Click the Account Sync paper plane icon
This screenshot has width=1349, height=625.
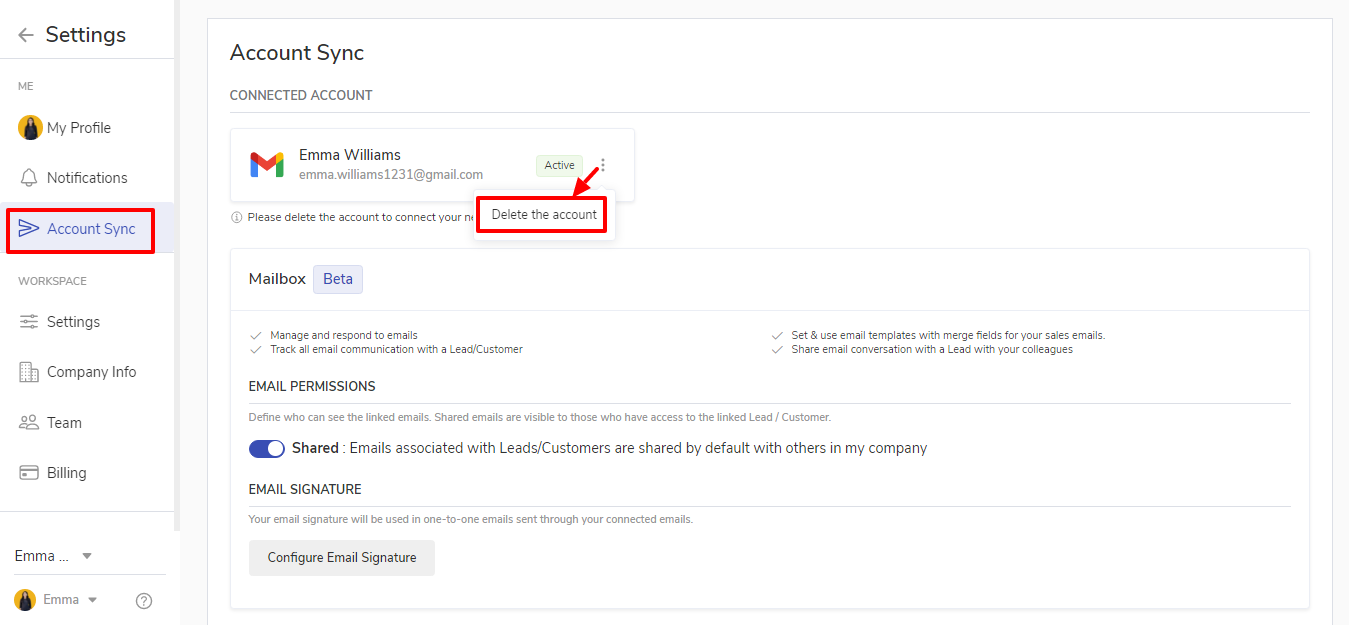tap(29, 229)
